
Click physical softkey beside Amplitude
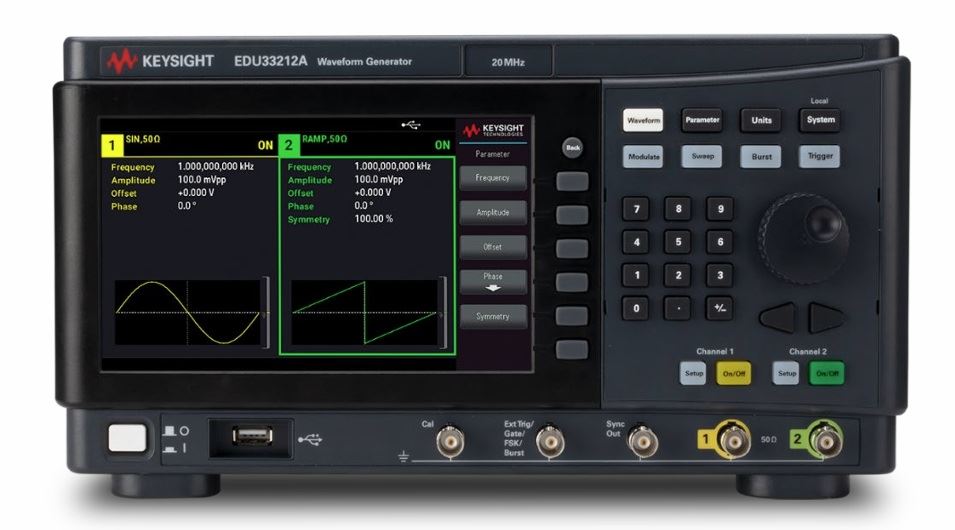pyautogui.click(x=572, y=215)
